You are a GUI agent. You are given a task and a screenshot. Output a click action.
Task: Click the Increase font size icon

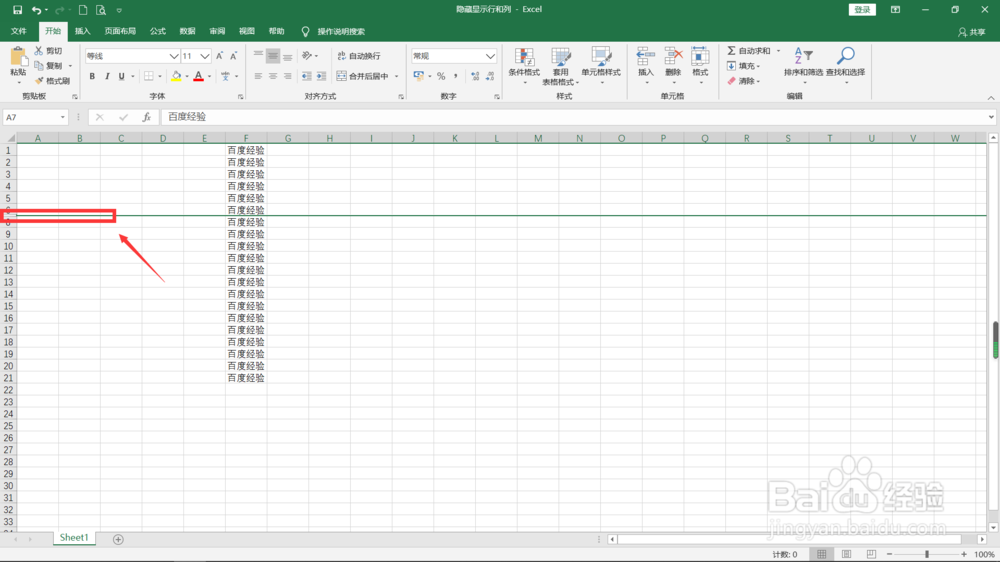(x=219, y=56)
